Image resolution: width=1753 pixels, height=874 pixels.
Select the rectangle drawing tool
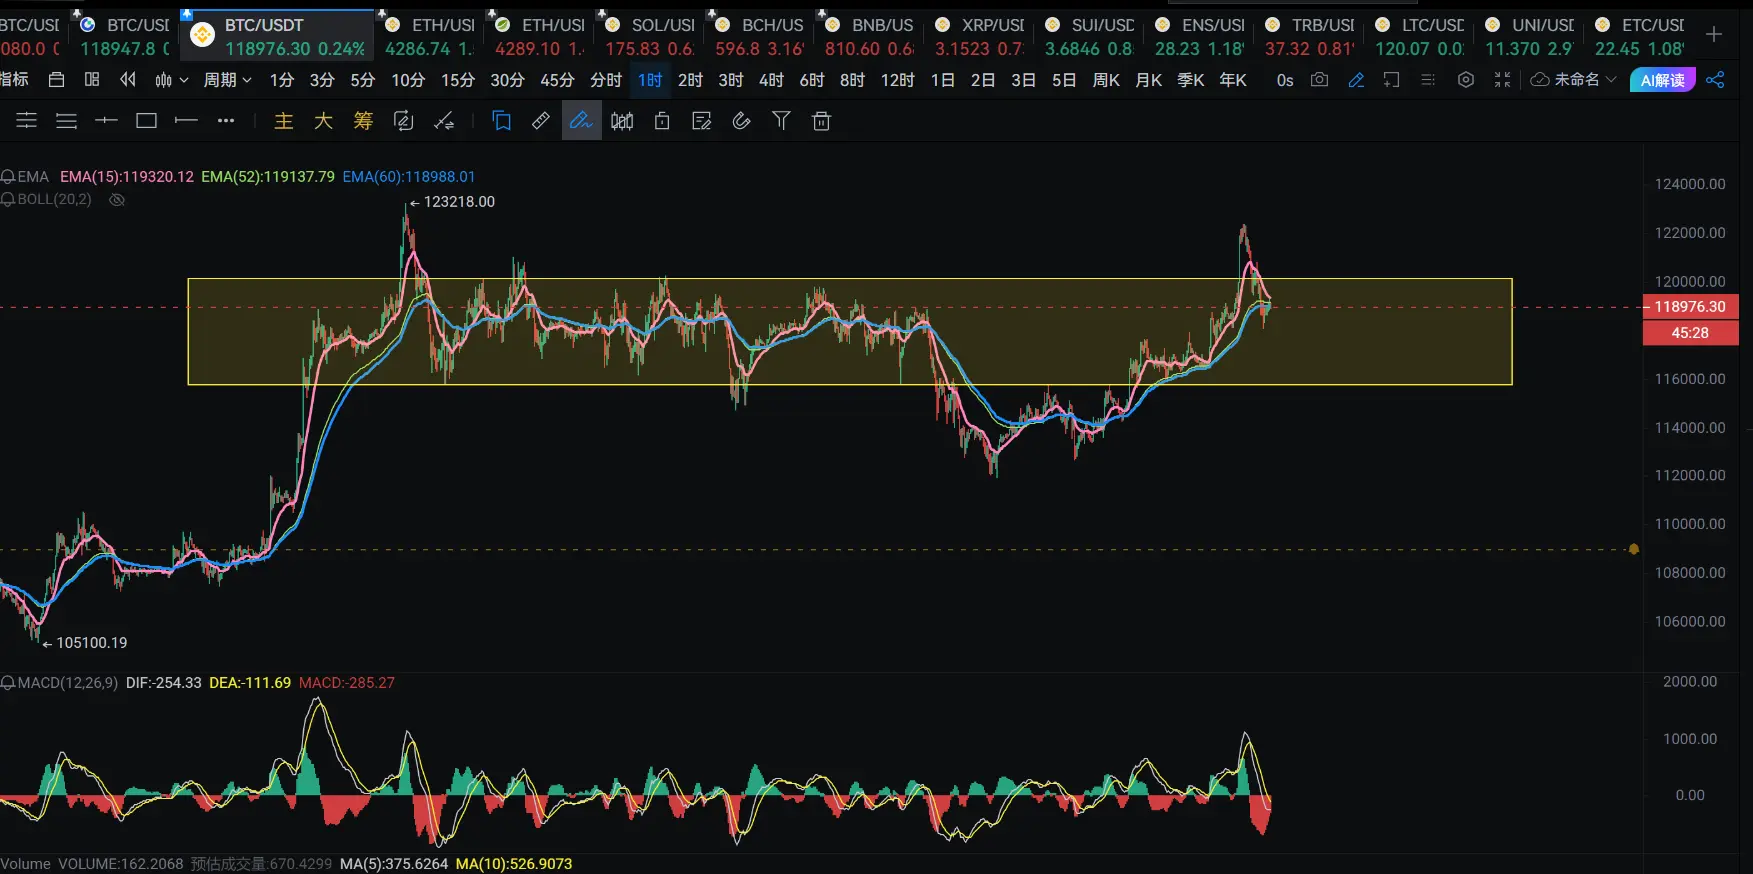click(x=147, y=121)
